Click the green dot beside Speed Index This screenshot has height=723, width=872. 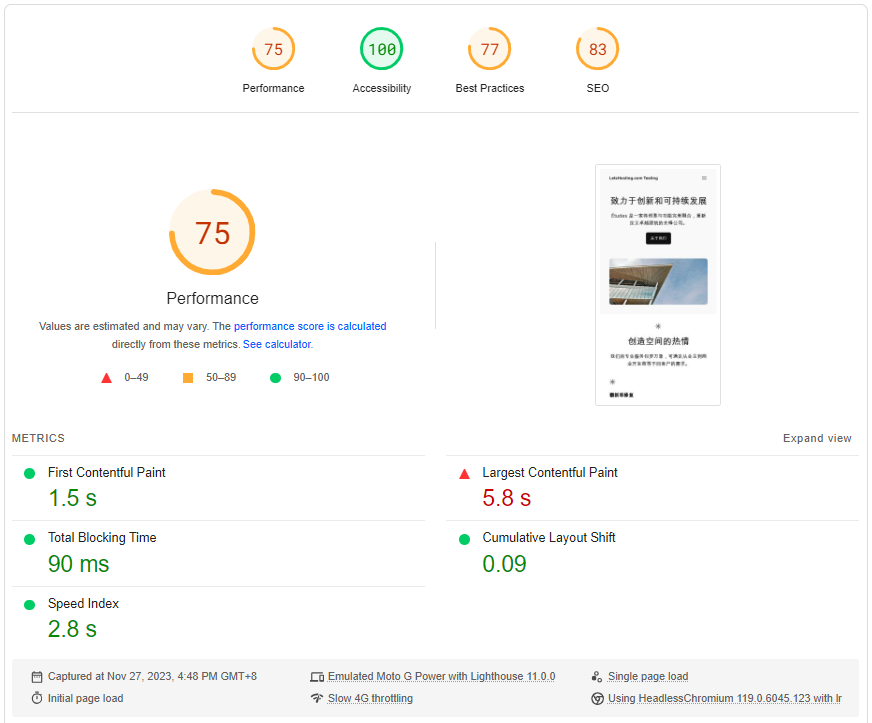29,605
